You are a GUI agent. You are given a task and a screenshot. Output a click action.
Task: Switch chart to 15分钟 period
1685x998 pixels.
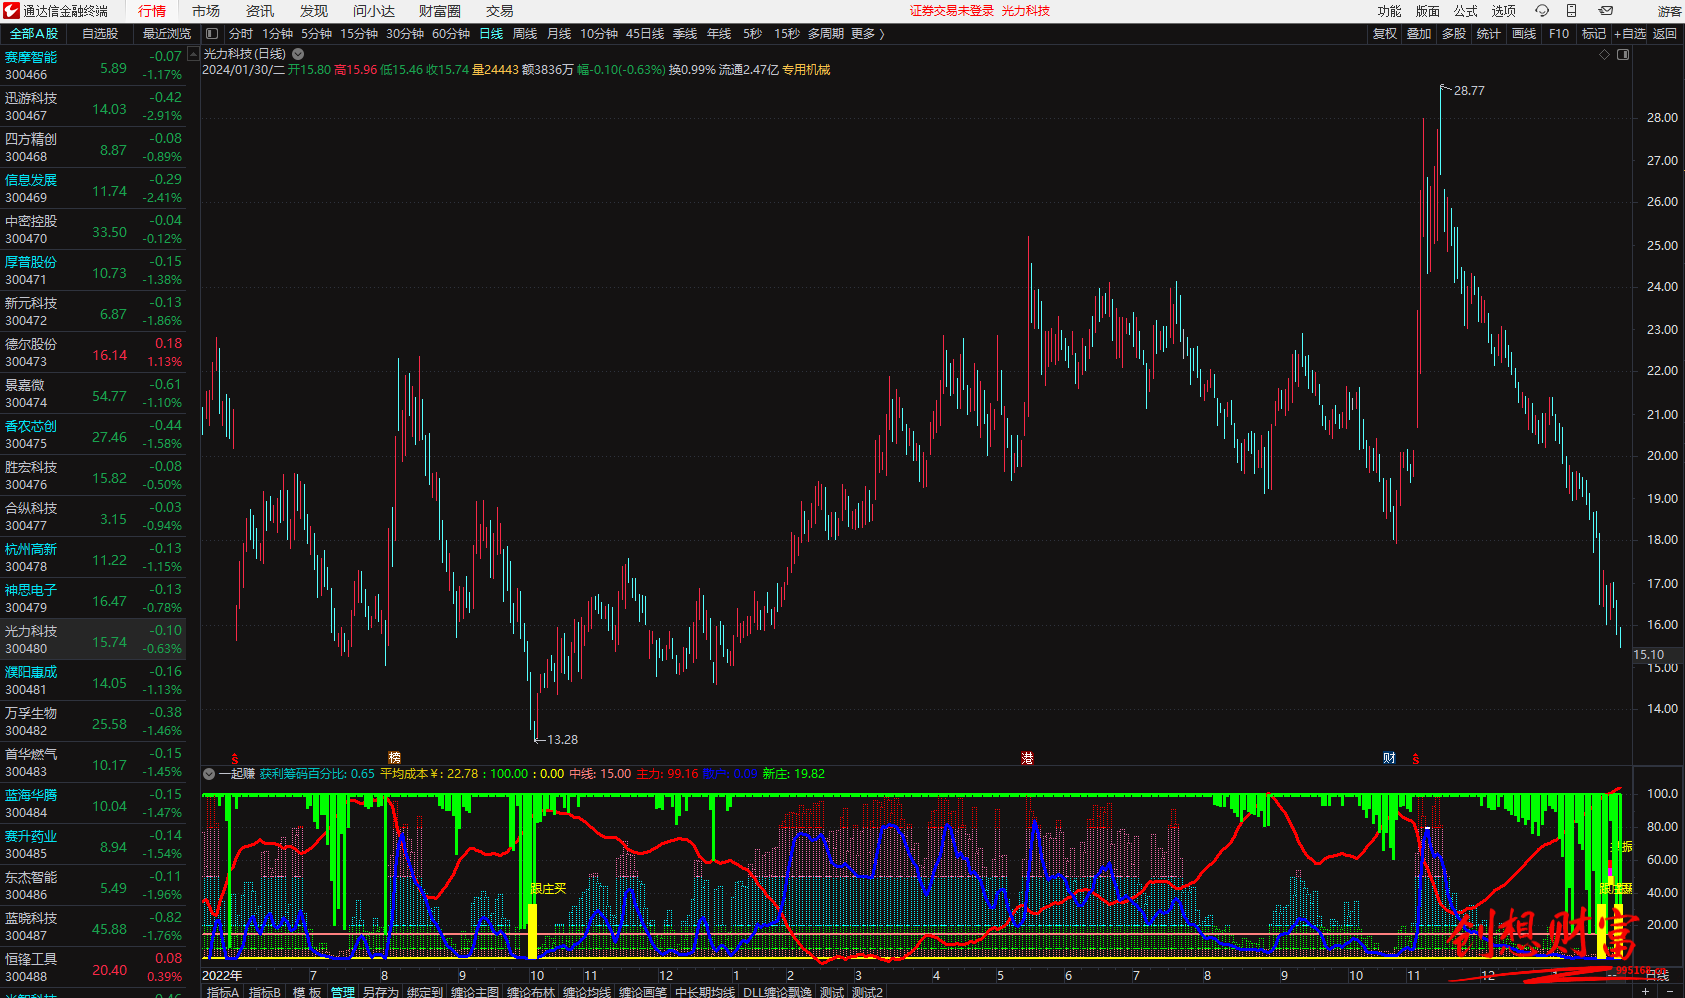coord(359,34)
